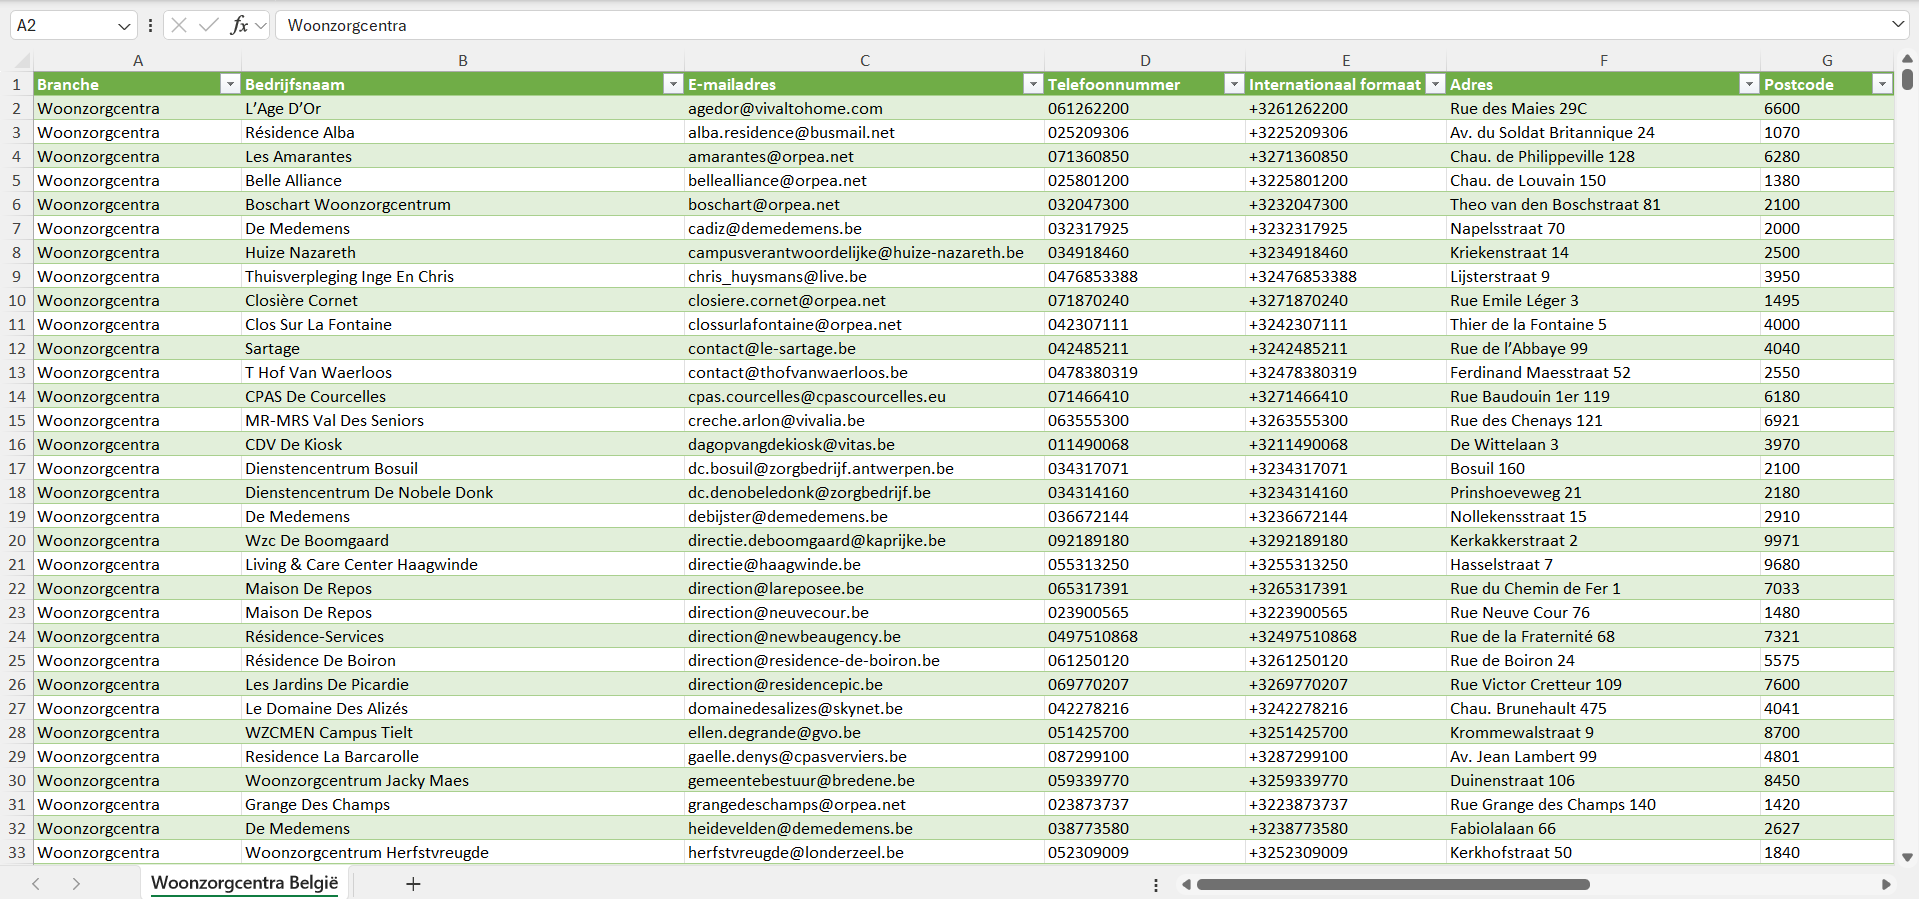This screenshot has width=1919, height=899.
Task: Click the Cancel entry X icon
Action: pyautogui.click(x=179, y=25)
